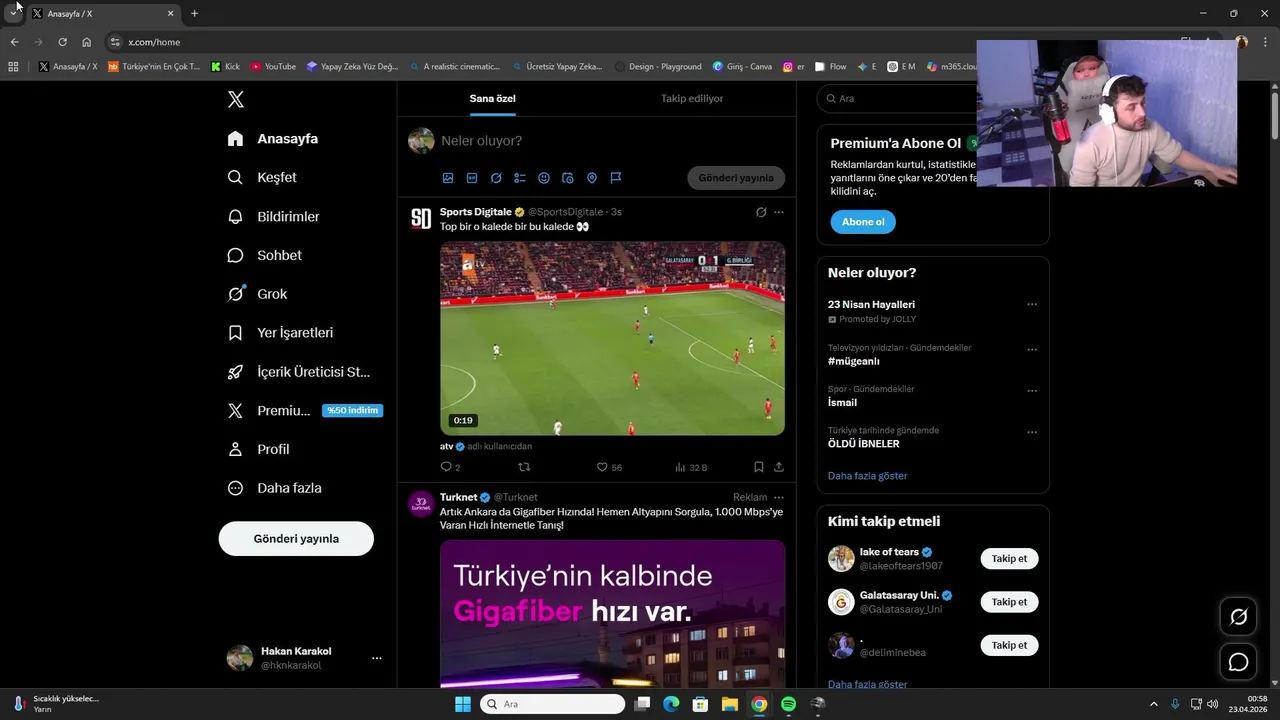Open Microsoft Edge from the taskbar
The height and width of the screenshot is (720, 1280).
[x=671, y=704]
